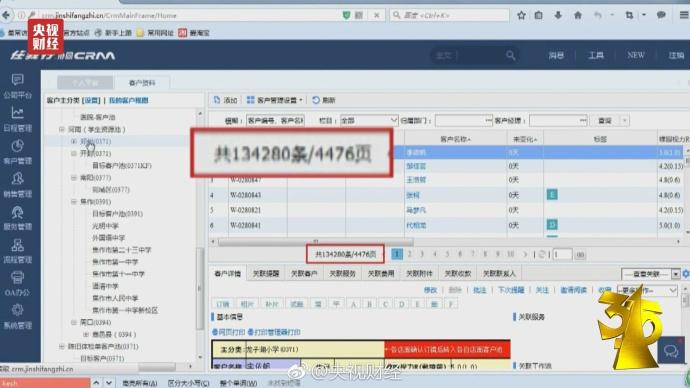The height and width of the screenshot is (388, 690).
Task: Collapse the 焦作(0391) tree node
Action: (x=74, y=201)
